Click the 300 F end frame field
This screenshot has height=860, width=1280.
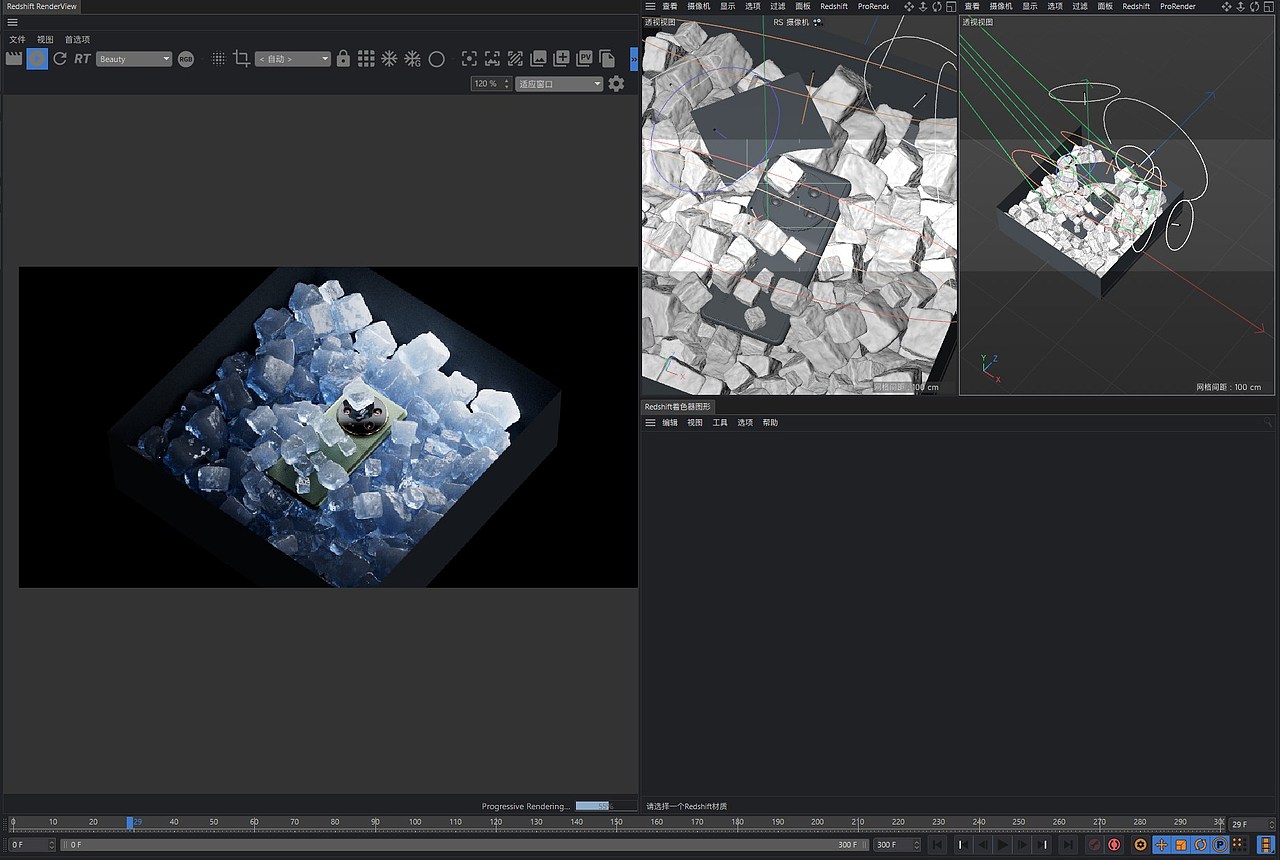pyautogui.click(x=897, y=845)
